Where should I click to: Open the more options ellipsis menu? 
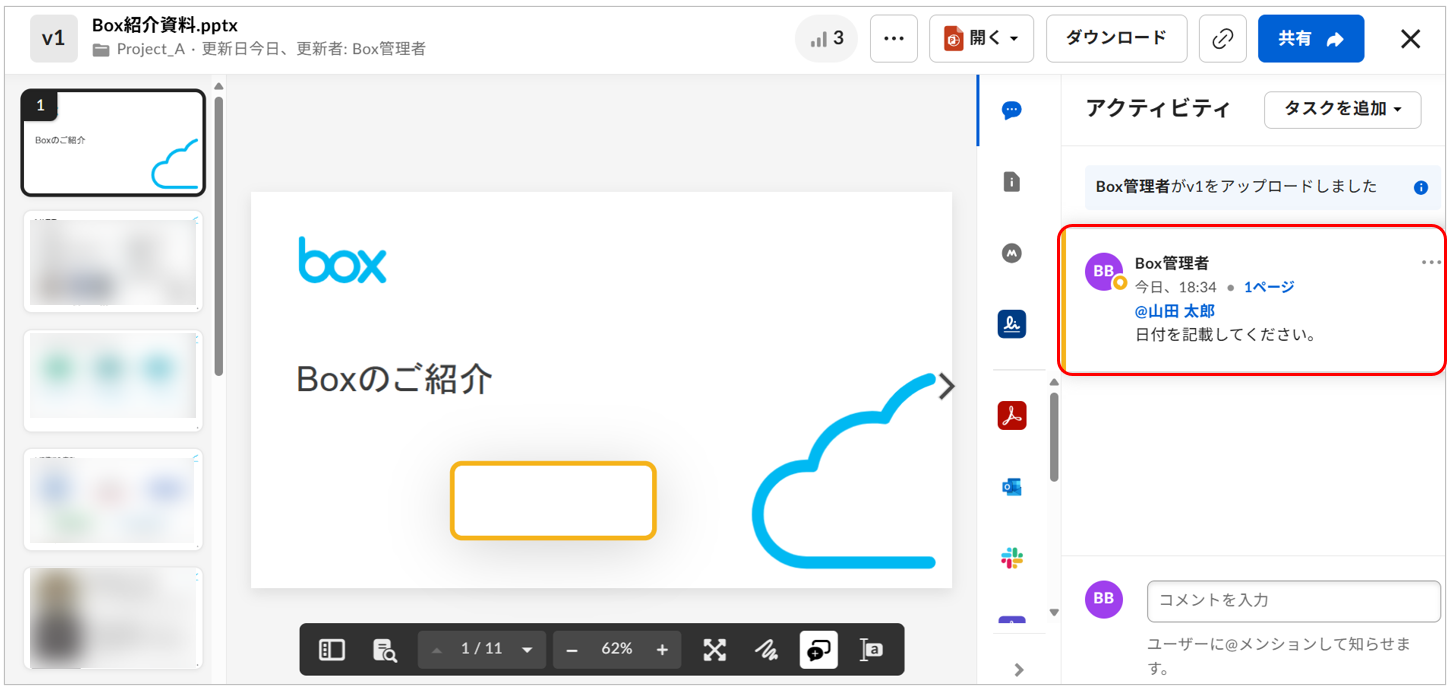pyautogui.click(x=893, y=39)
